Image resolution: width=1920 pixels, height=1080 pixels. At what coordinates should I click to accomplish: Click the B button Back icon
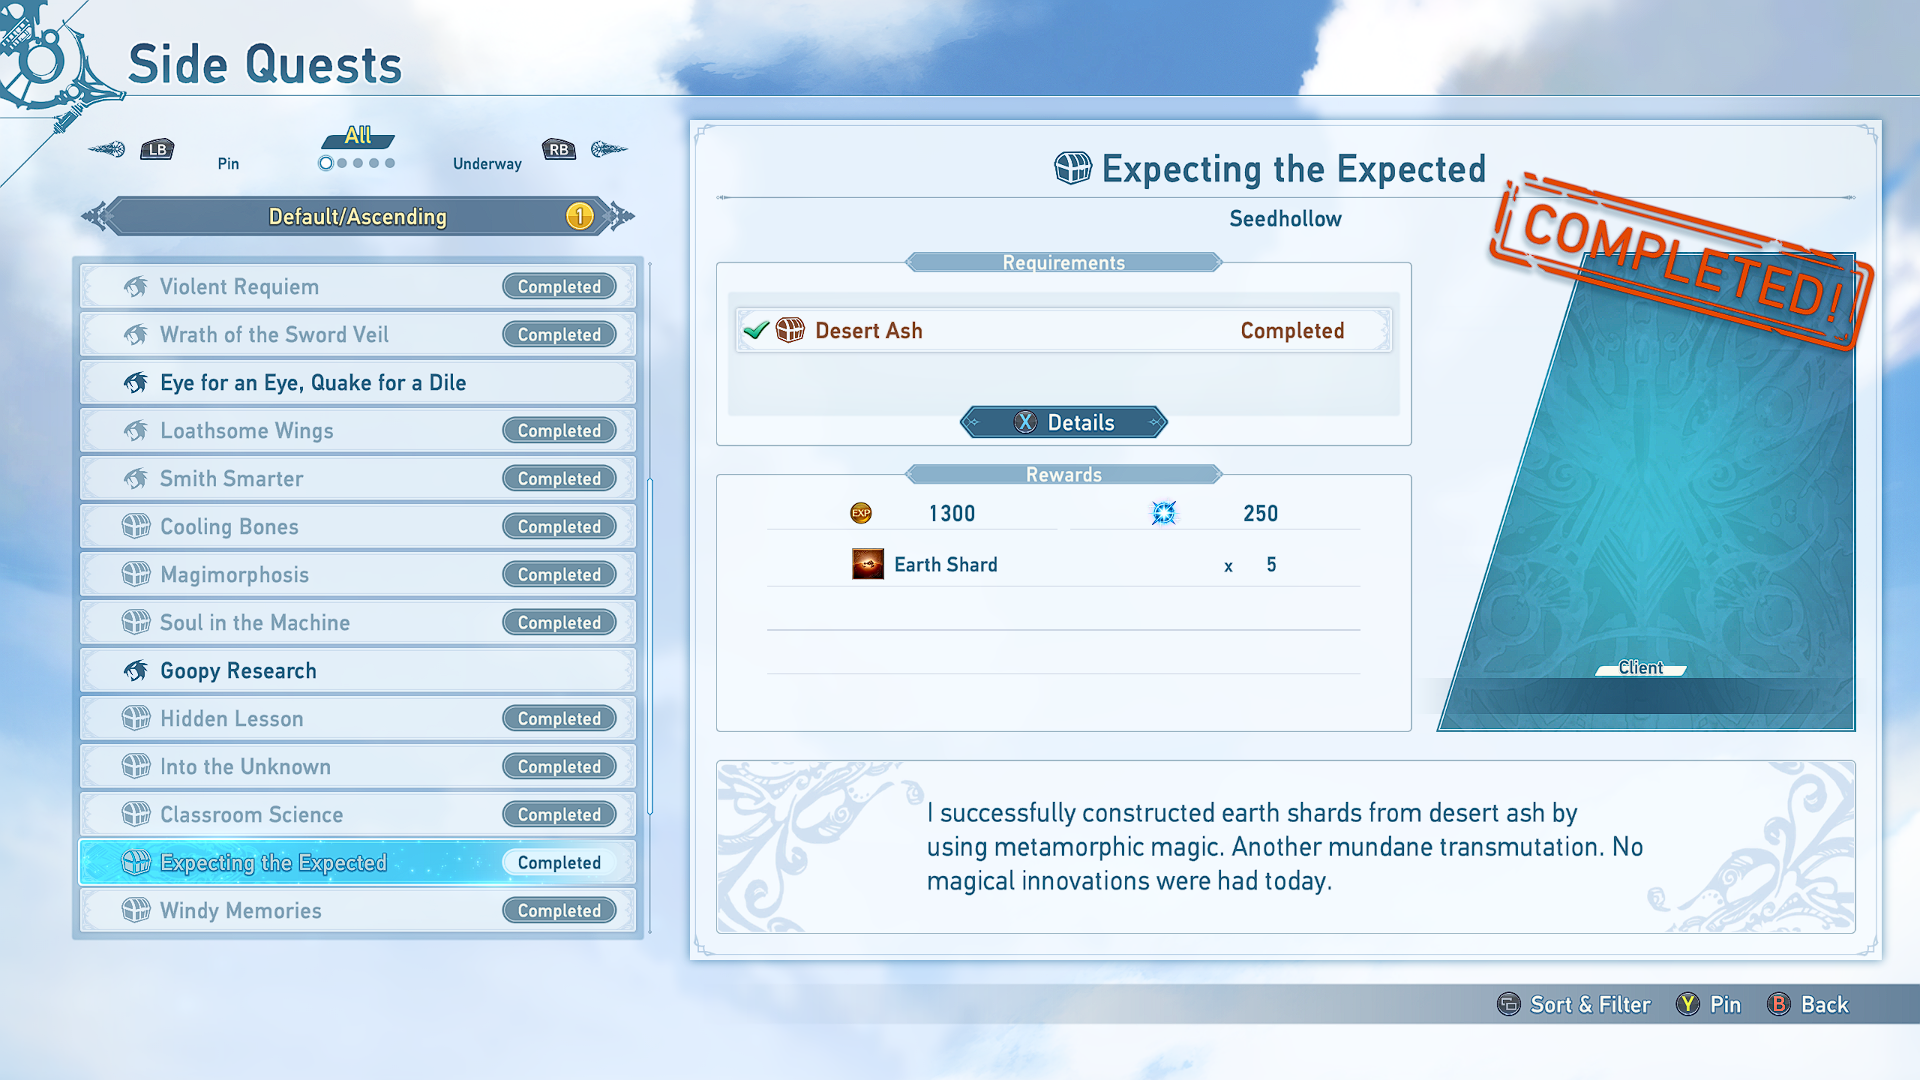1779,1004
